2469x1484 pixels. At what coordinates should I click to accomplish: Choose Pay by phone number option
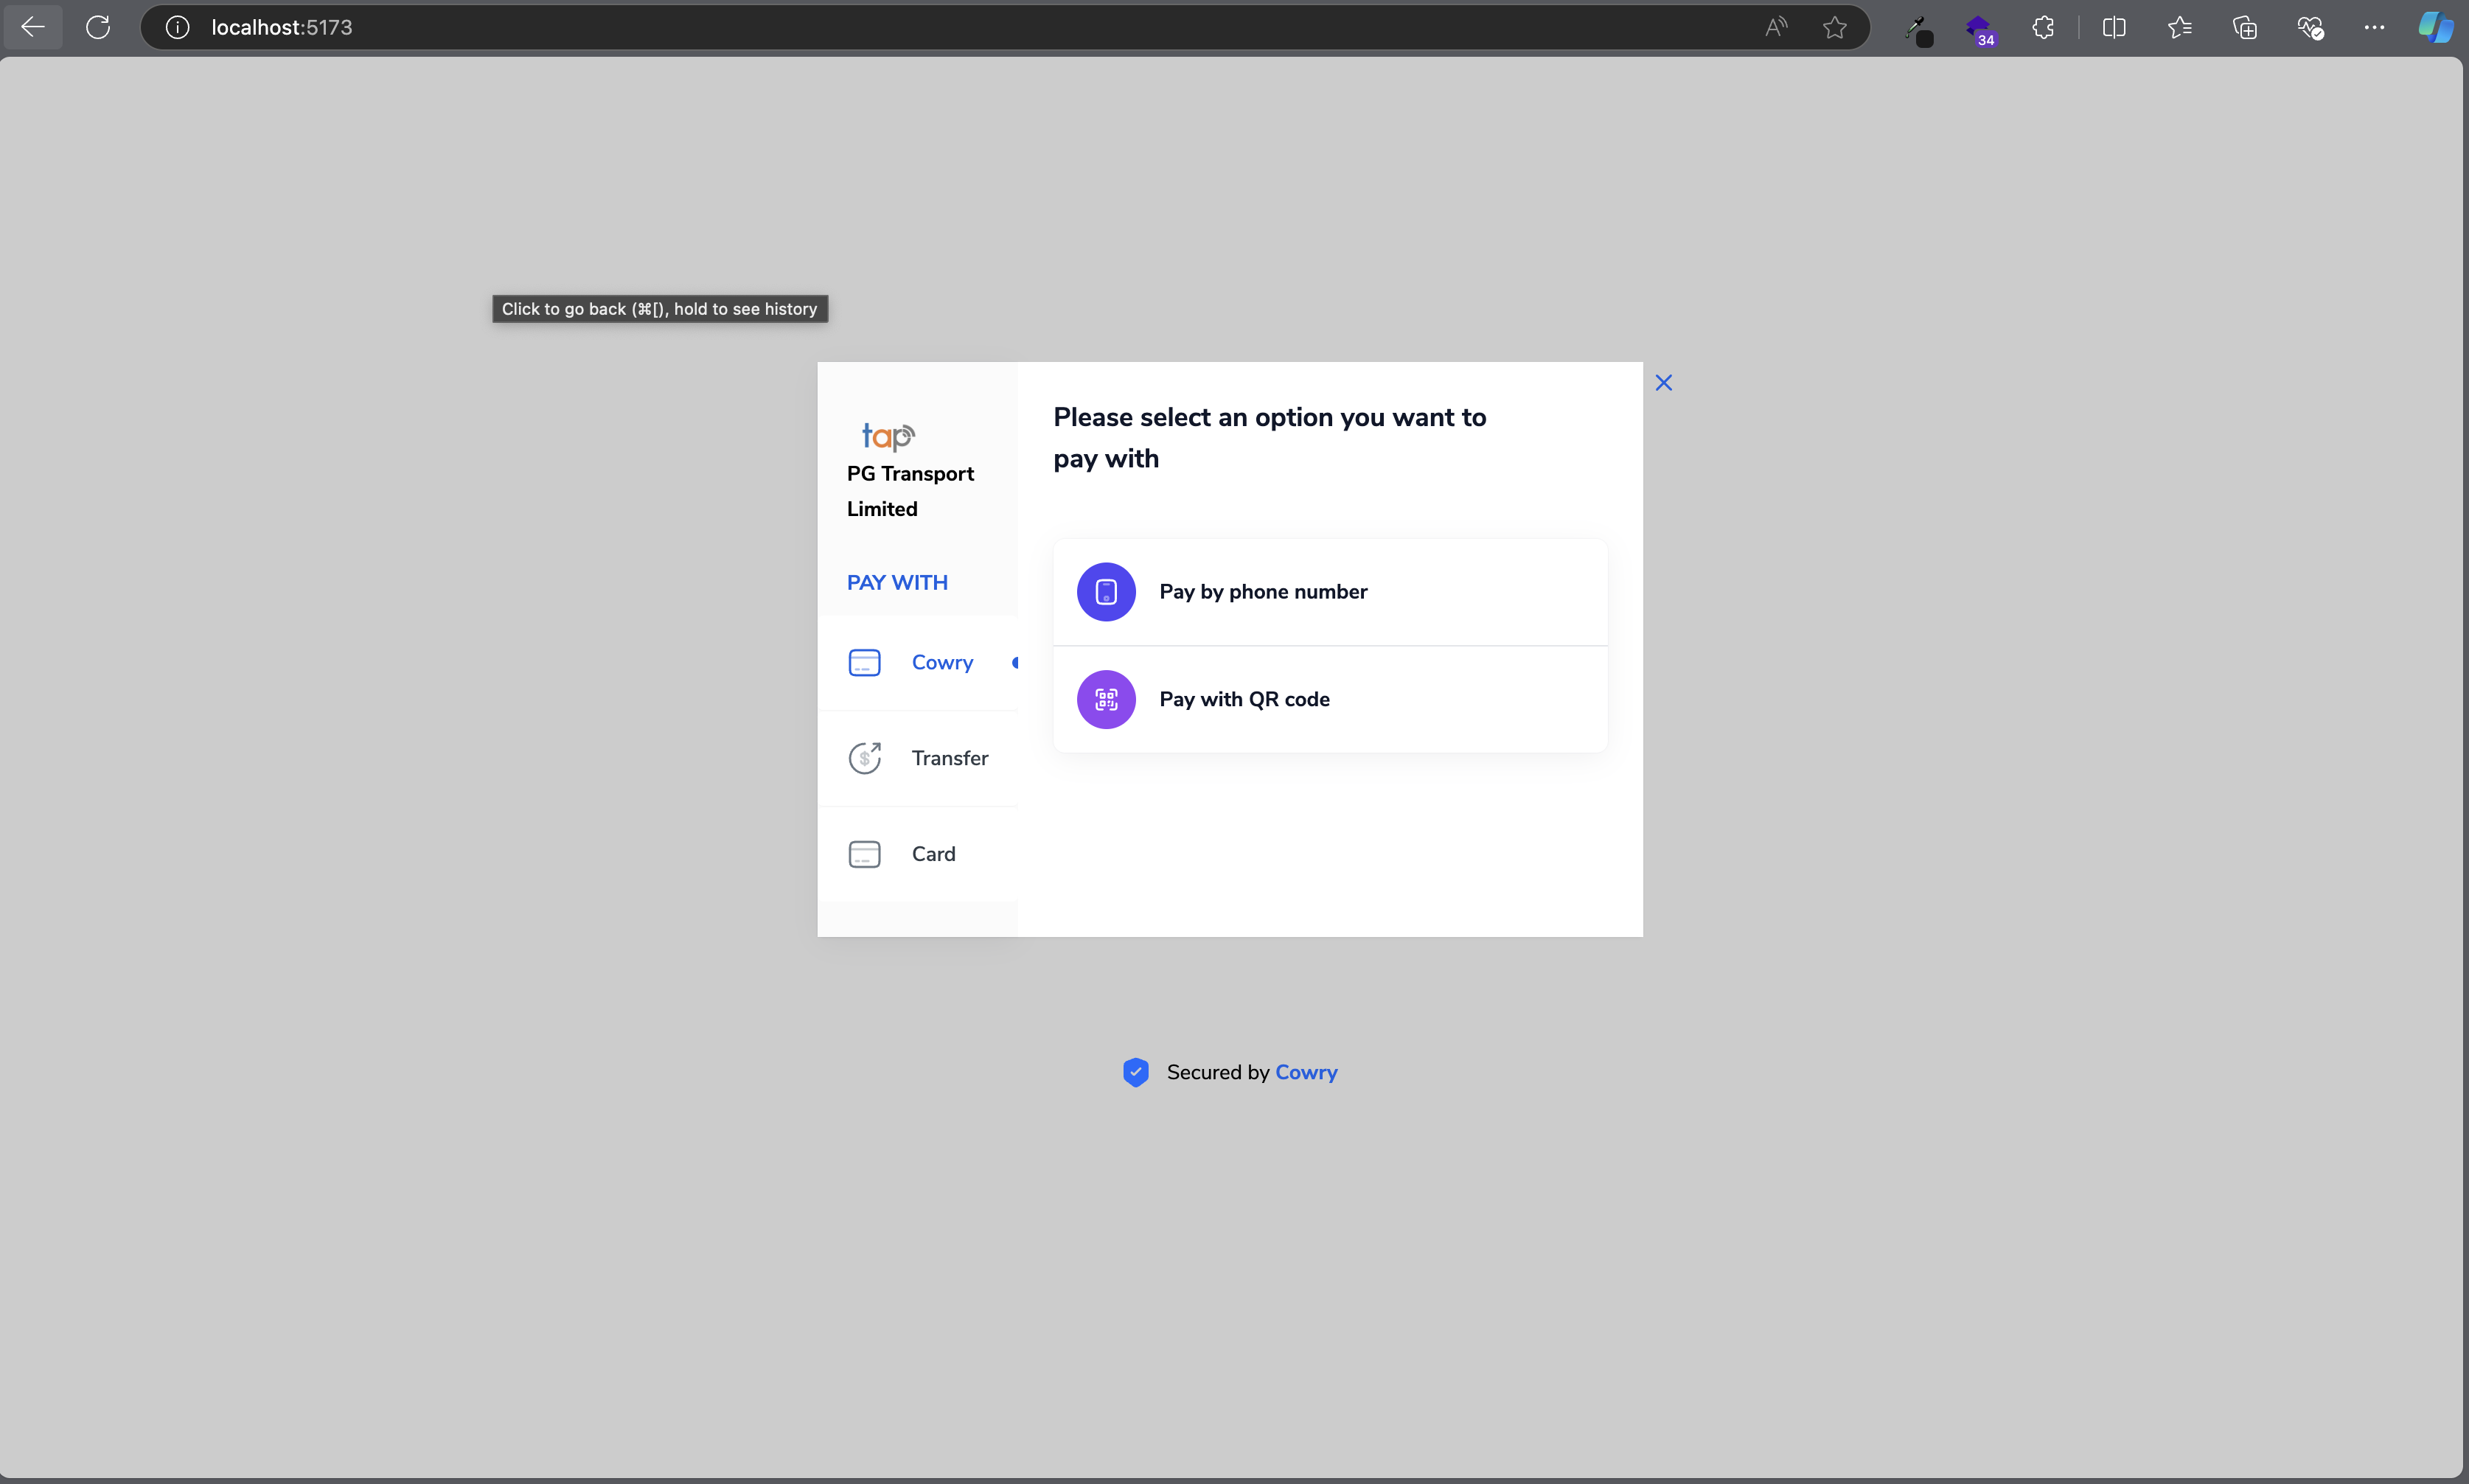click(x=1262, y=592)
